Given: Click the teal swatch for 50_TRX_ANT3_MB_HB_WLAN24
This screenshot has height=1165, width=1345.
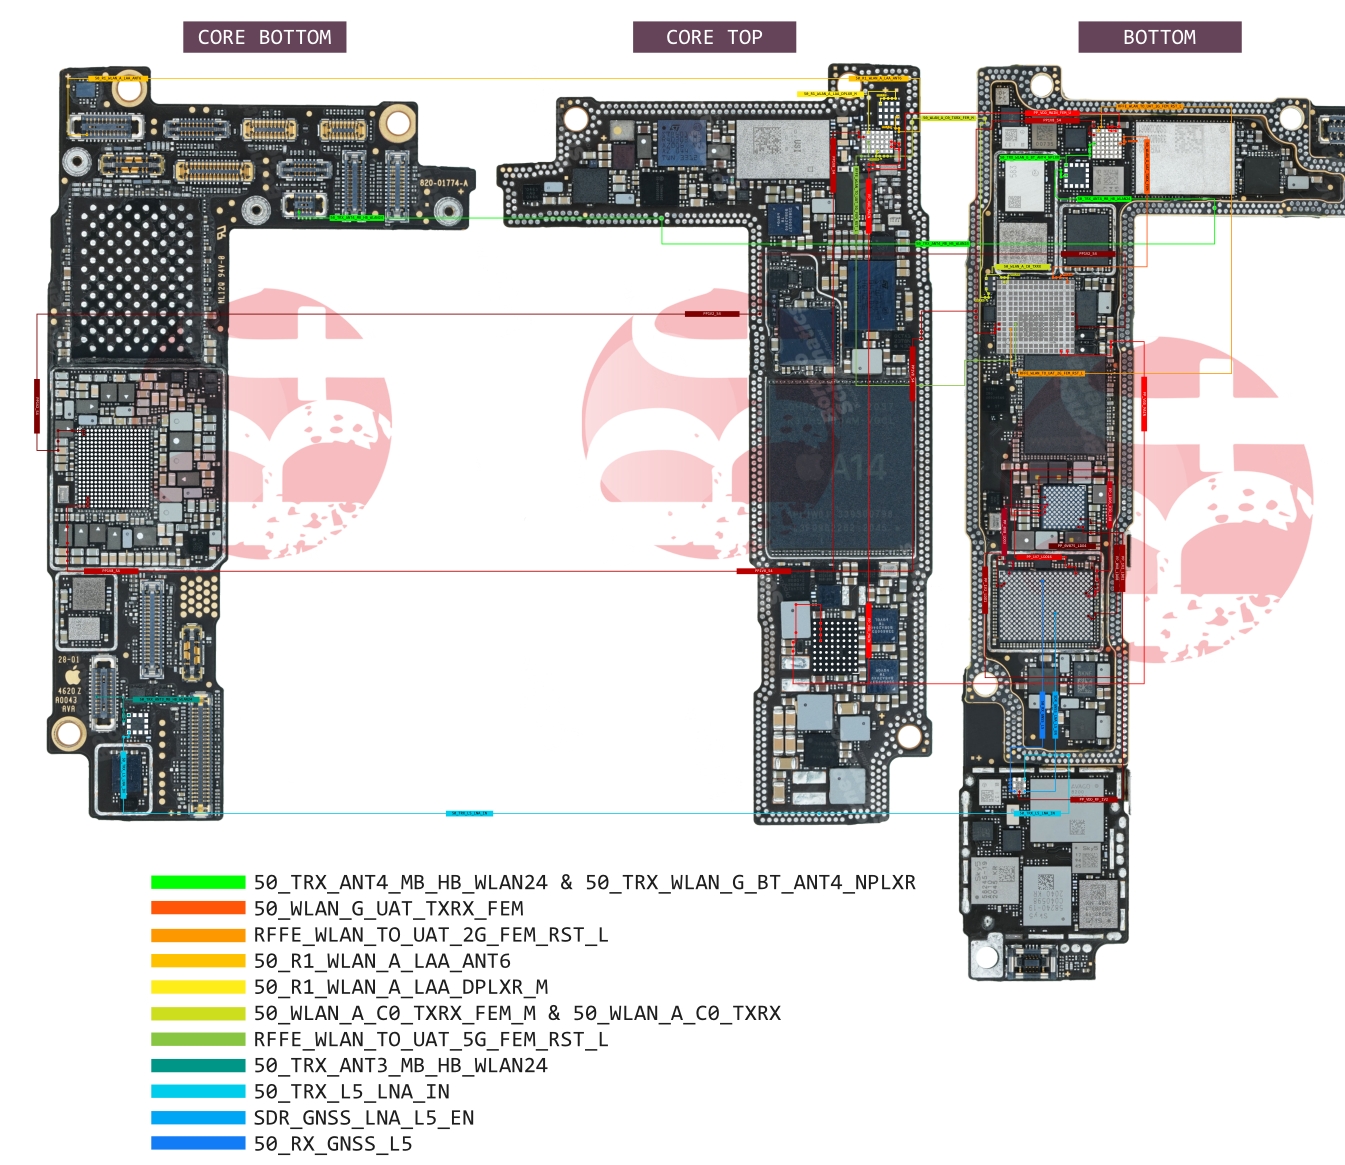Looking at the screenshot, I should (x=198, y=1065).
